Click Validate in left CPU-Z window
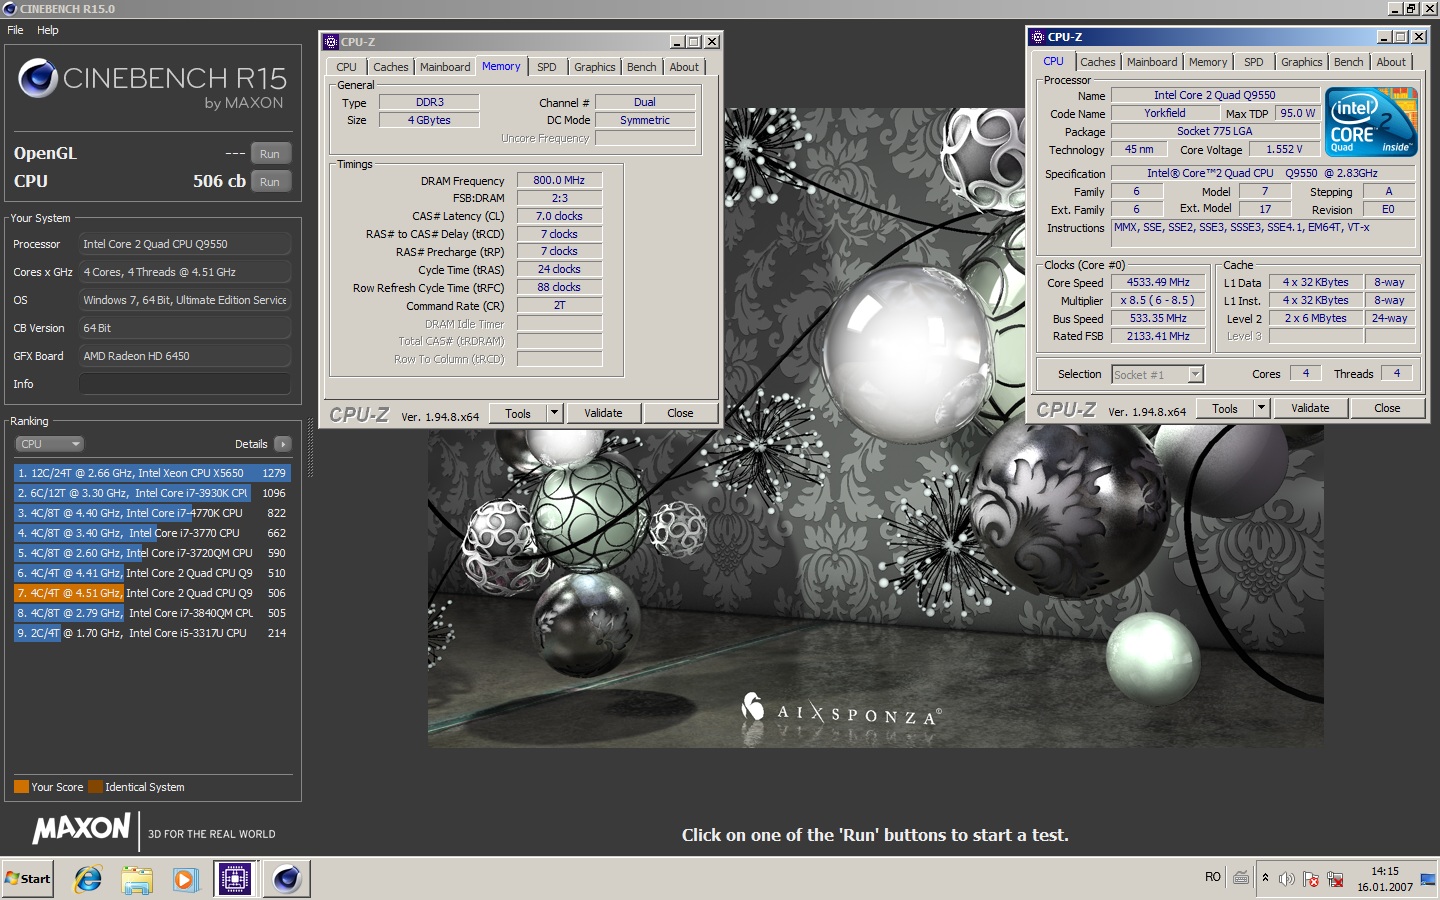The image size is (1440, 900). click(x=603, y=413)
